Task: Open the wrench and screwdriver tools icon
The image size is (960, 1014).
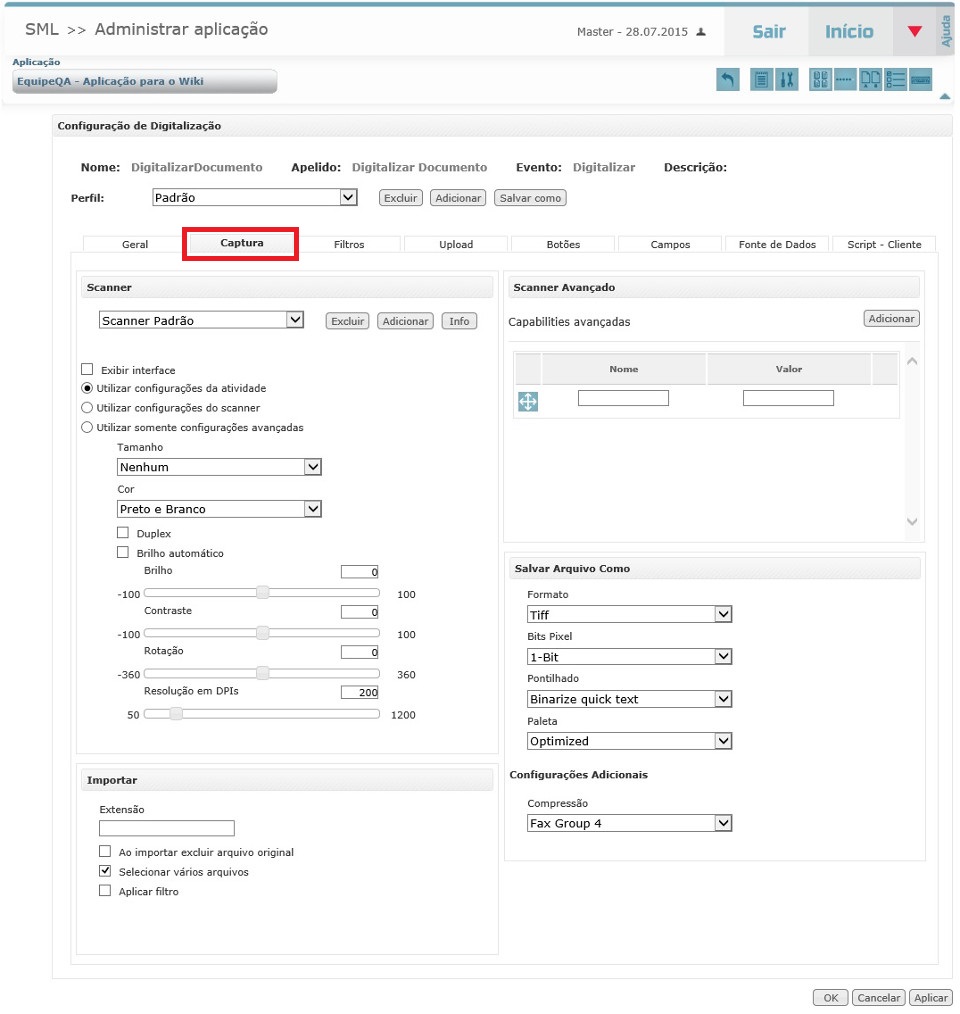Action: 787,81
